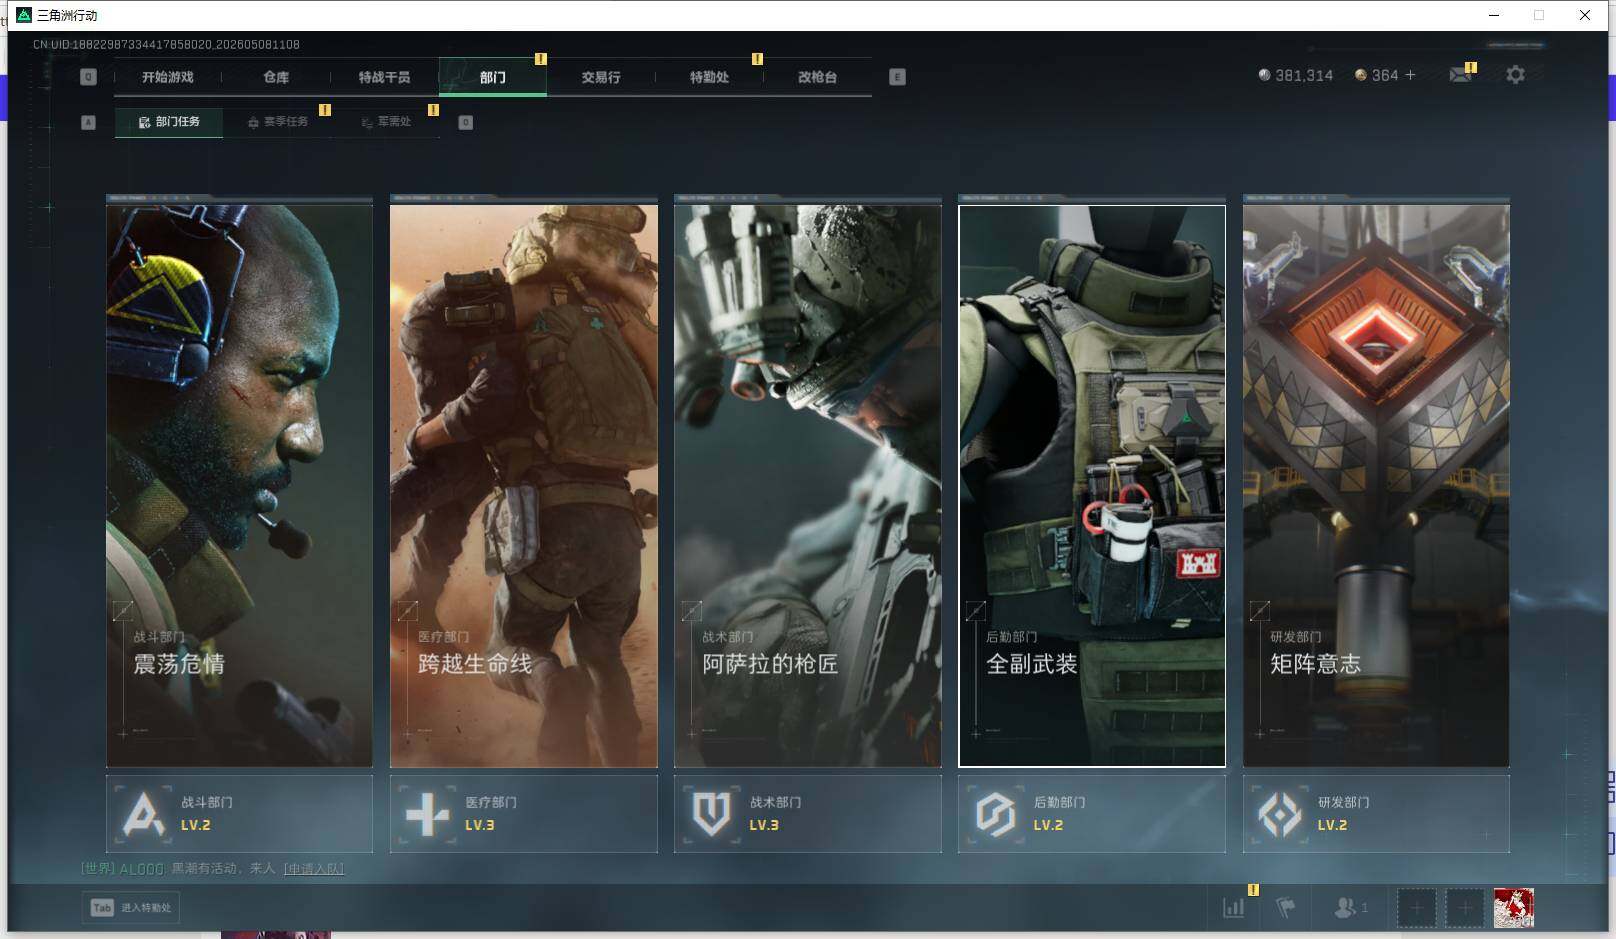Click the 381,314 currency balance
The image size is (1616, 939).
tap(1295, 75)
